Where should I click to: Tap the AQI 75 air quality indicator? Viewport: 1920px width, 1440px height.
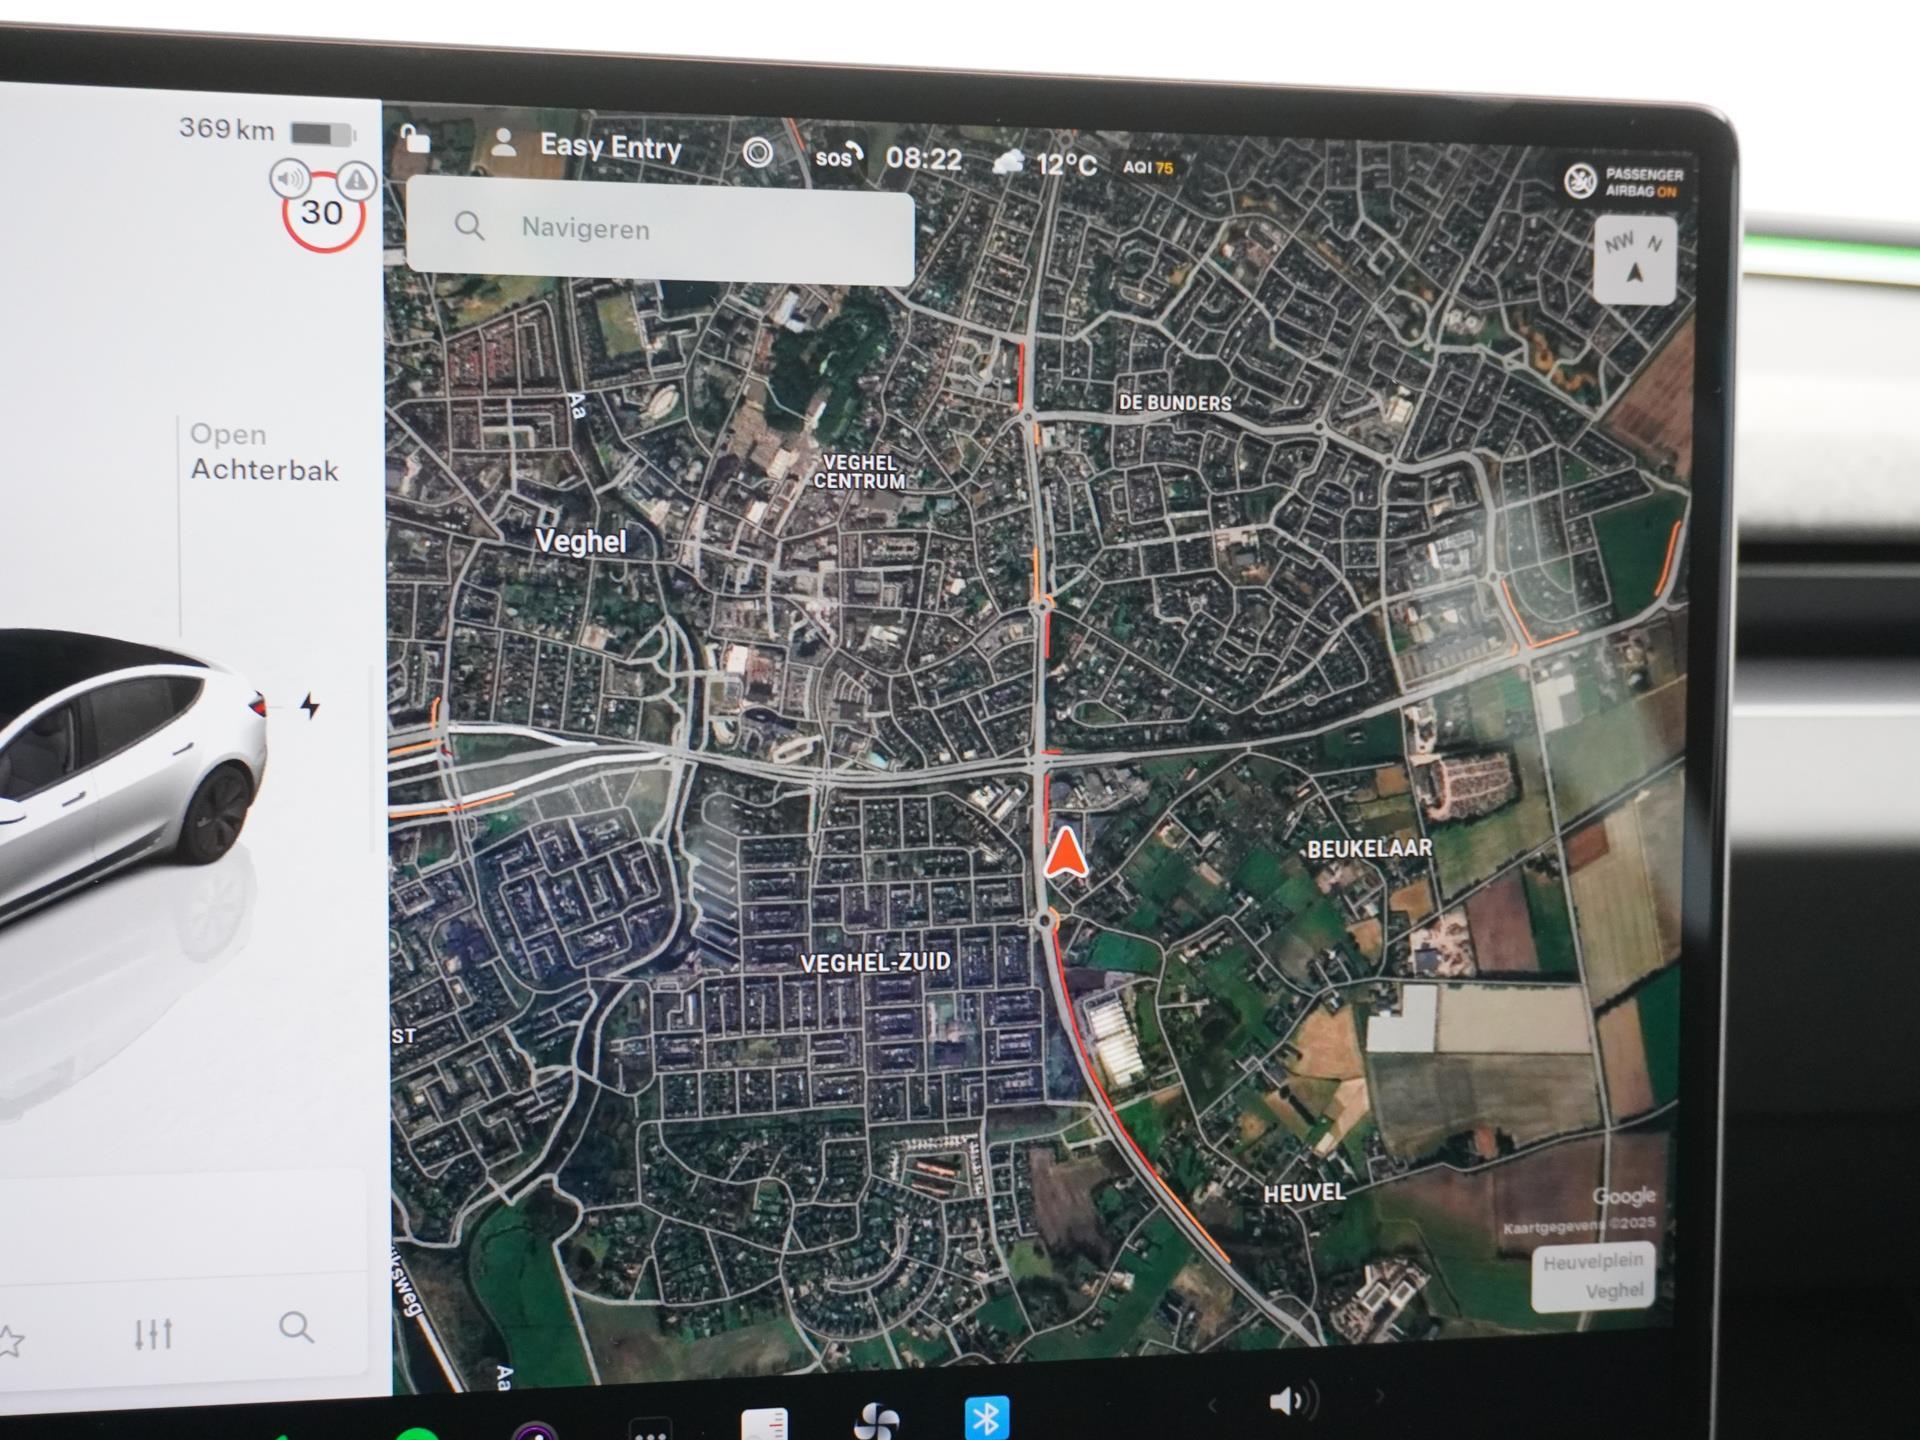(1148, 167)
